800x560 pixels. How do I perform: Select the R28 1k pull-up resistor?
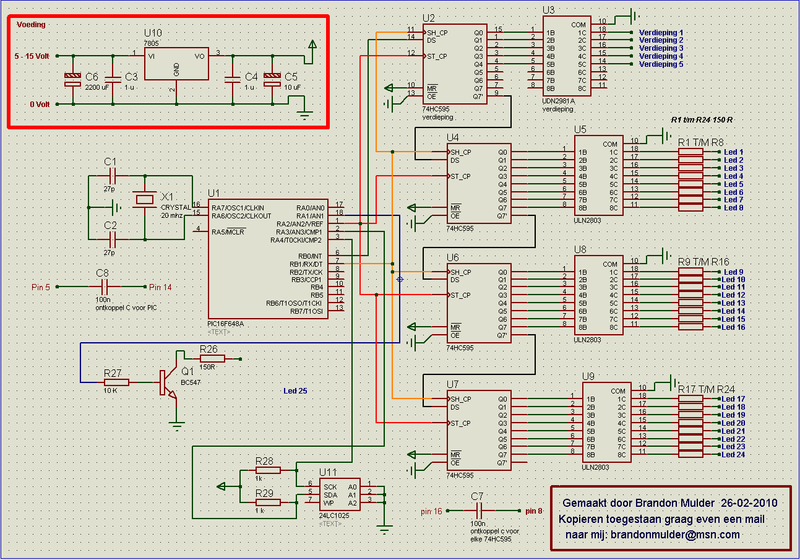[265, 471]
